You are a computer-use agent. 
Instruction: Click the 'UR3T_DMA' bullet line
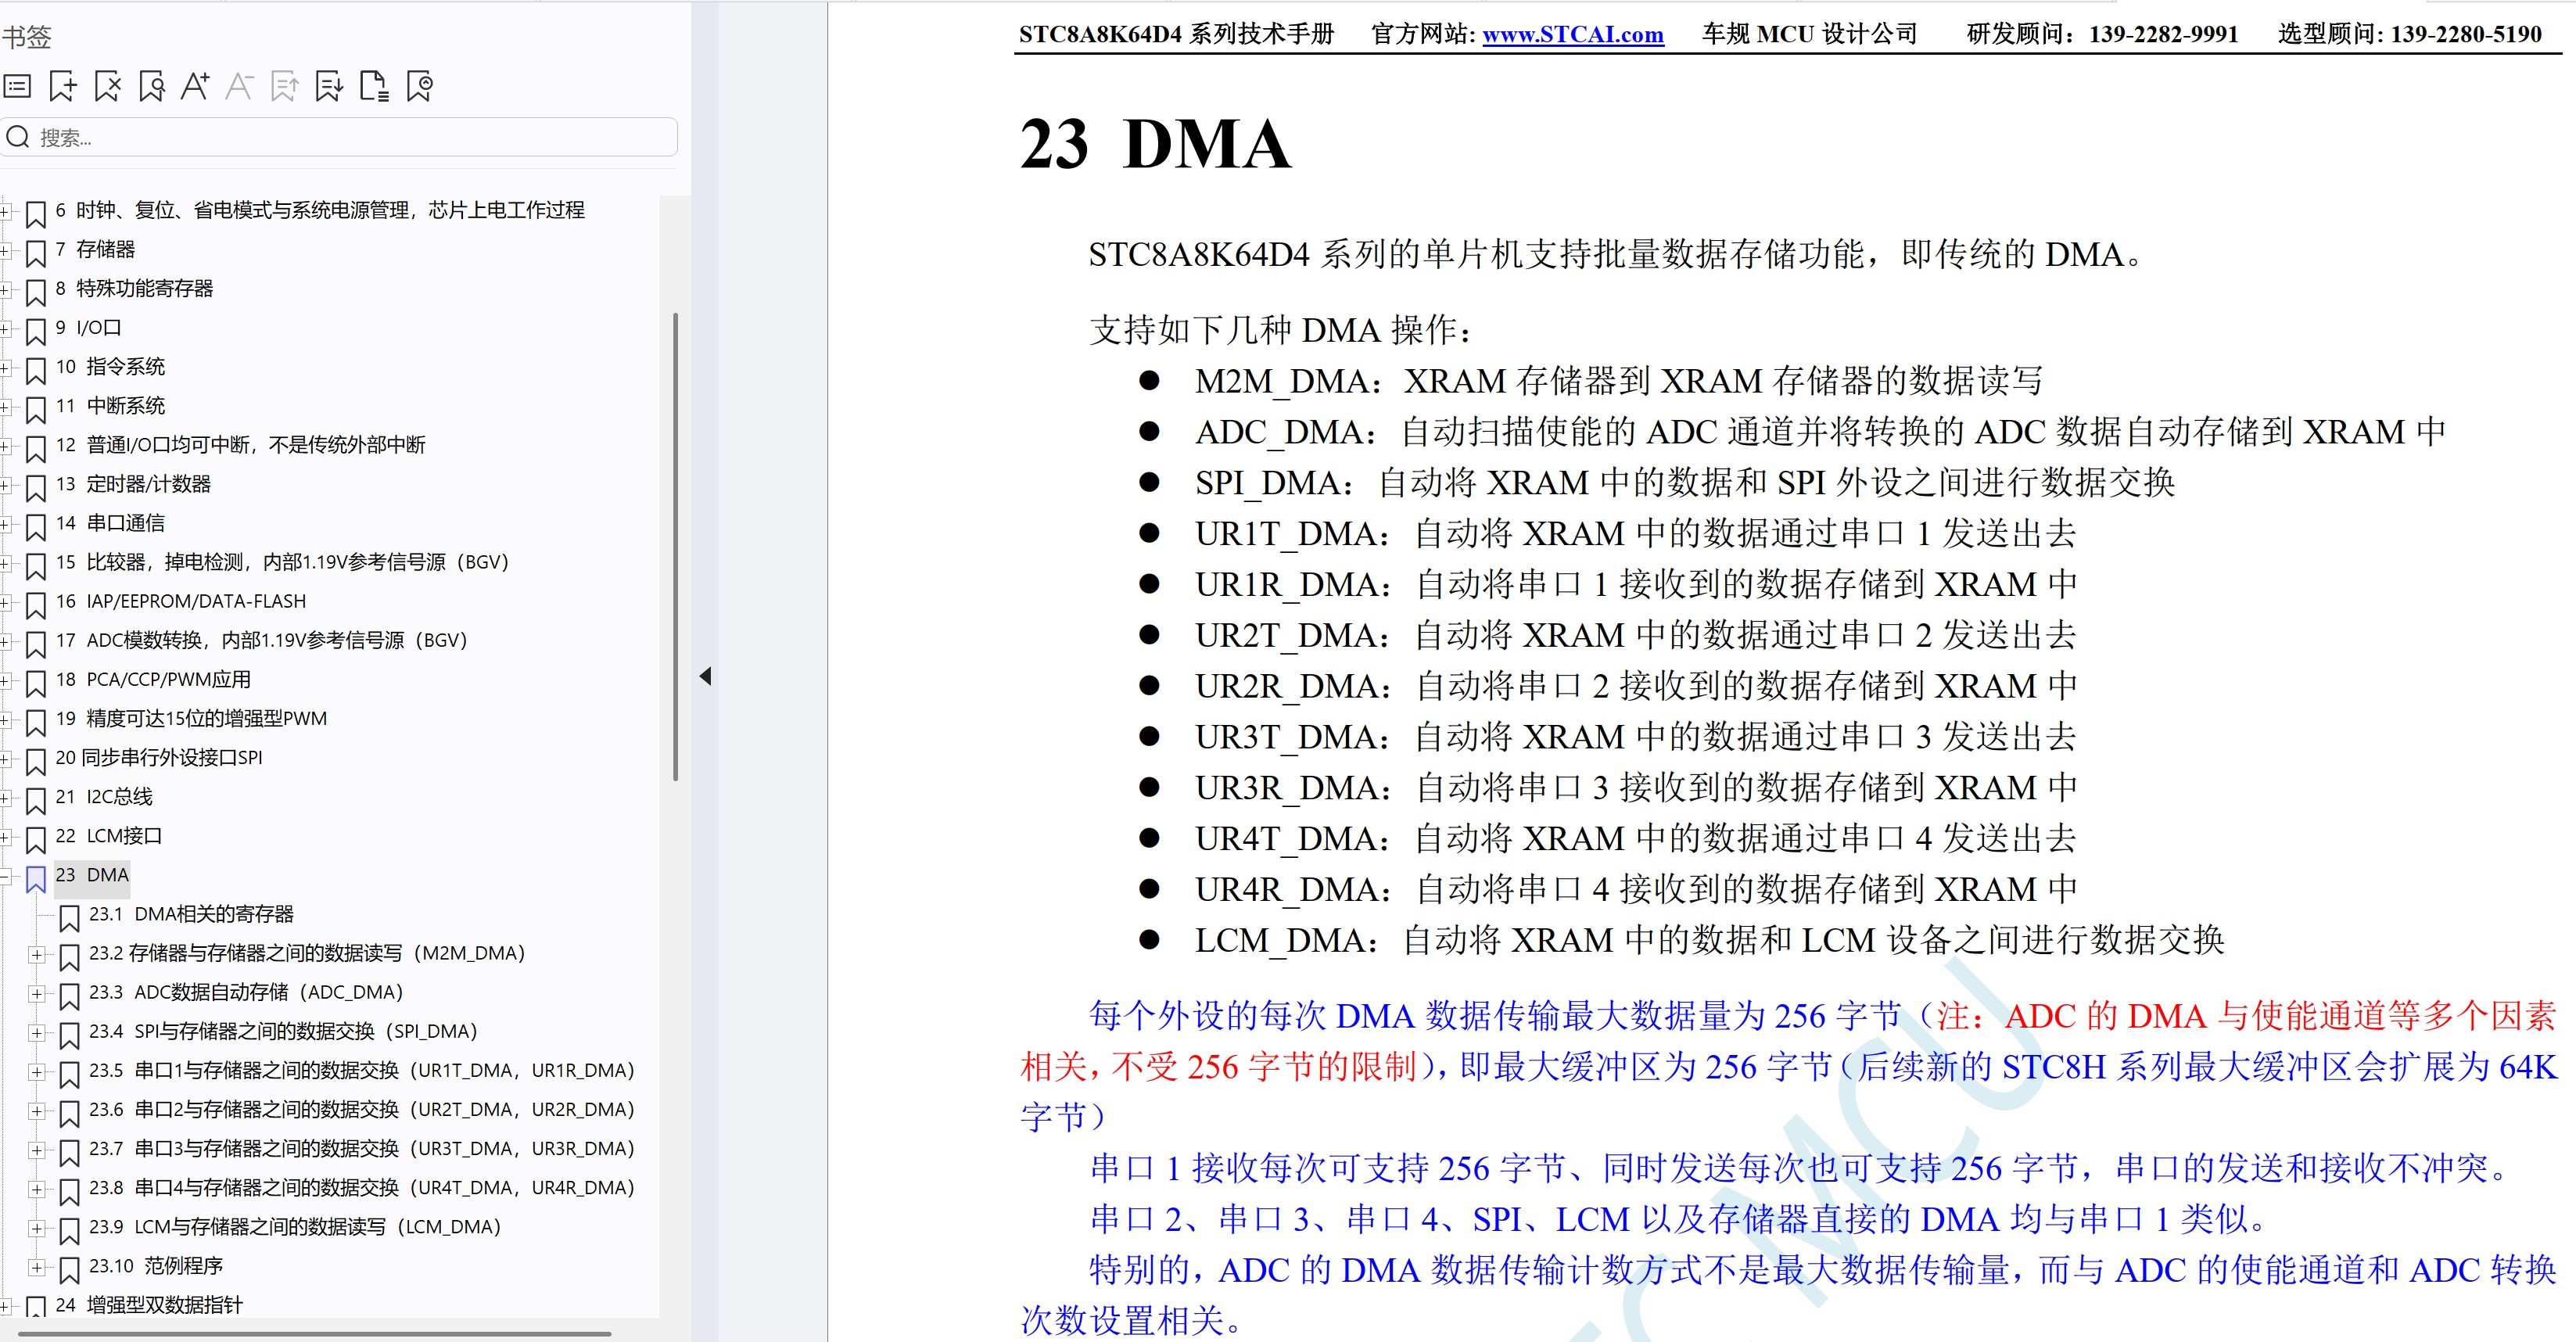pos(1635,736)
